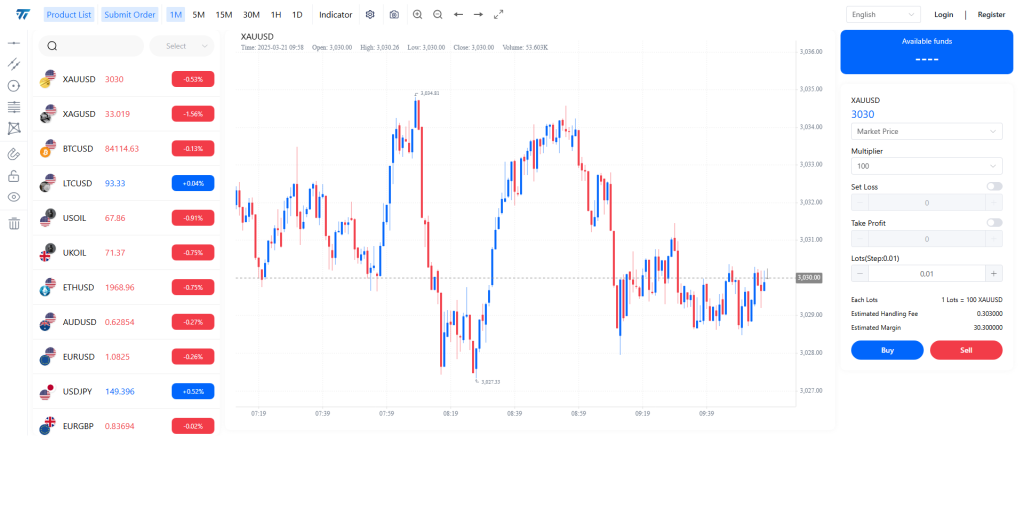1024x507 pixels.
Task: Take a chart screenshot with camera icon
Action: (x=394, y=14)
